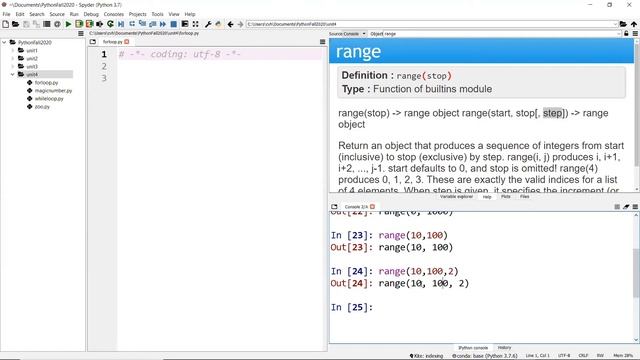The width and height of the screenshot is (640, 360).
Task: Expand the unit1 folder
Action: tap(13, 50)
